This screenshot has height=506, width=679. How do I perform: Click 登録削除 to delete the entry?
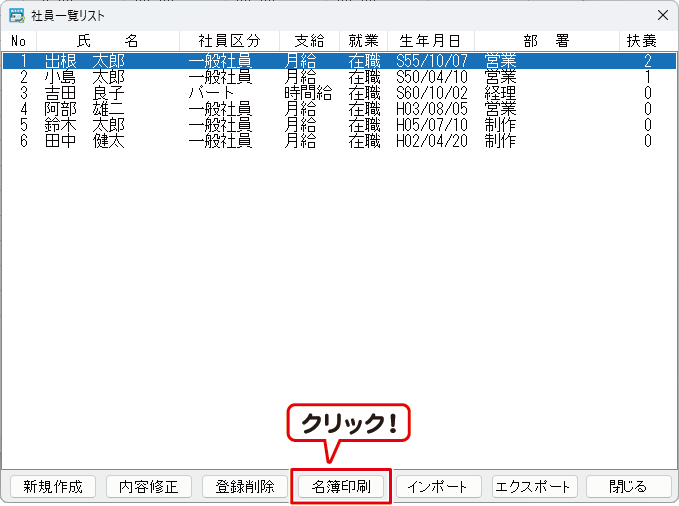[x=244, y=487]
